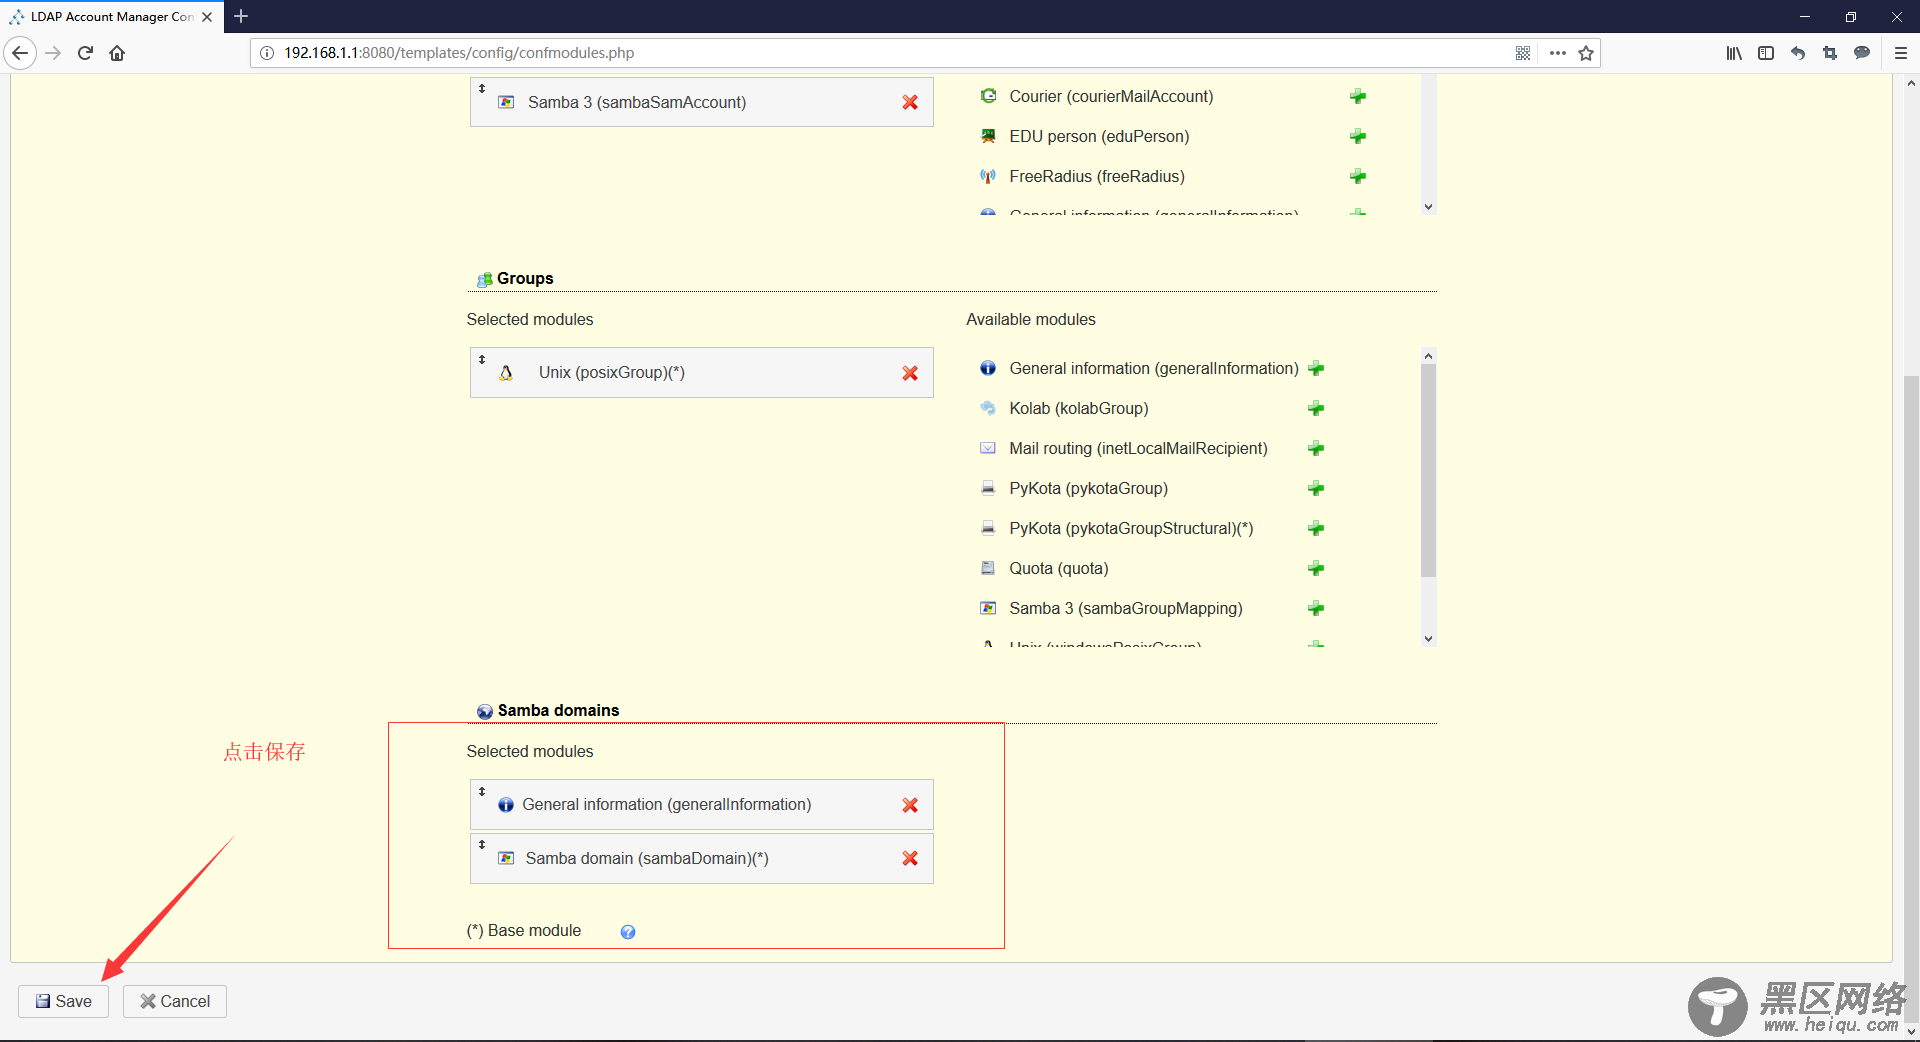Open the crop screenshot toolbar icon
Image resolution: width=1920 pixels, height=1042 pixels.
point(1830,53)
